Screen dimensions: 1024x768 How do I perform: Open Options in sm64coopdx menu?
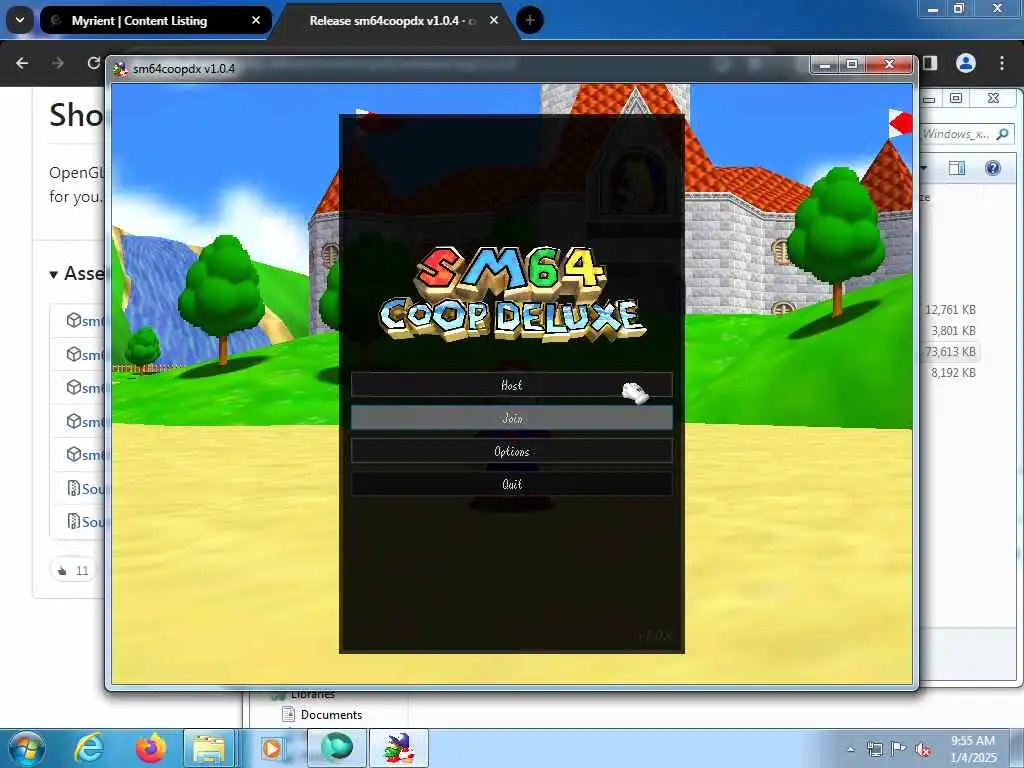pyautogui.click(x=511, y=451)
